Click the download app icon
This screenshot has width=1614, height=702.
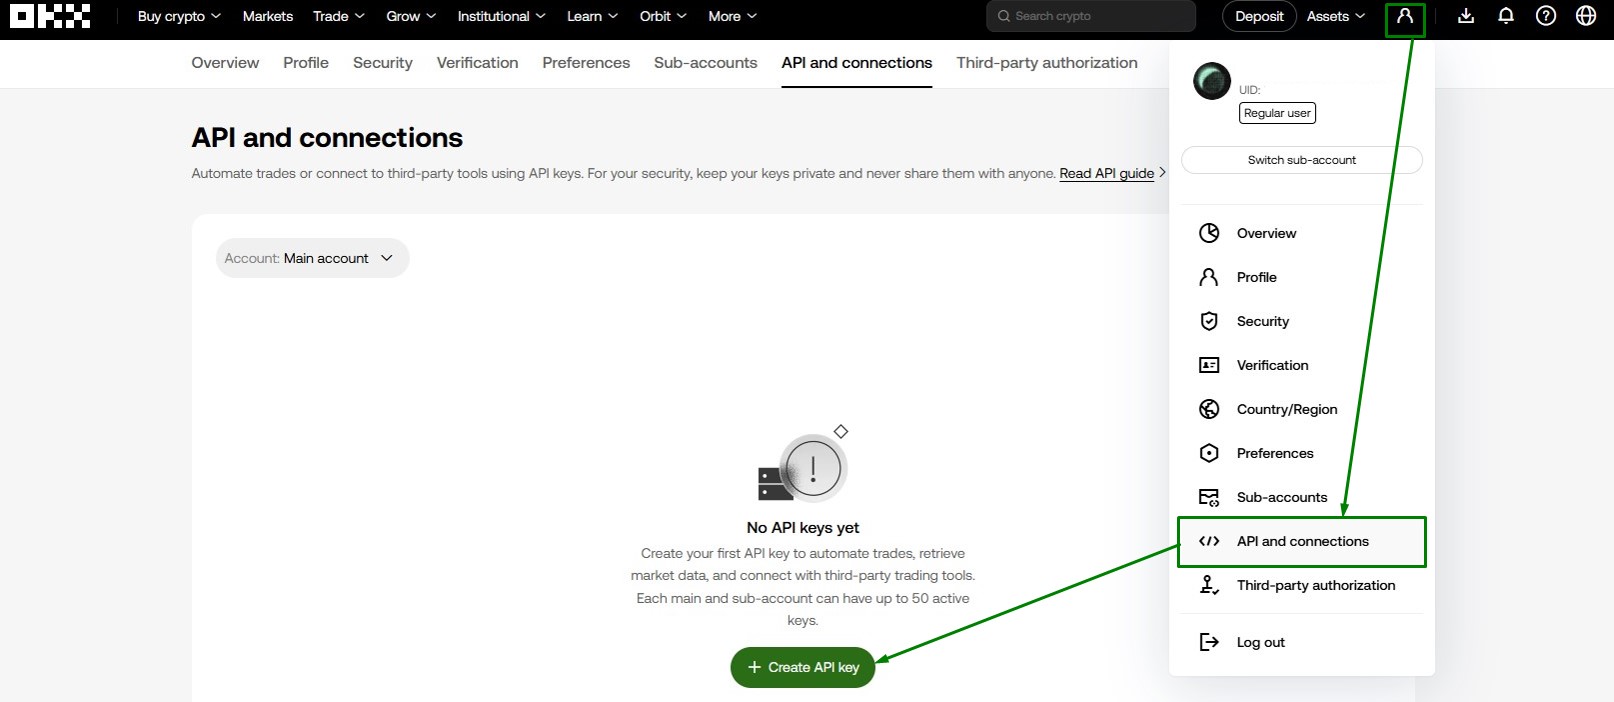click(x=1466, y=16)
